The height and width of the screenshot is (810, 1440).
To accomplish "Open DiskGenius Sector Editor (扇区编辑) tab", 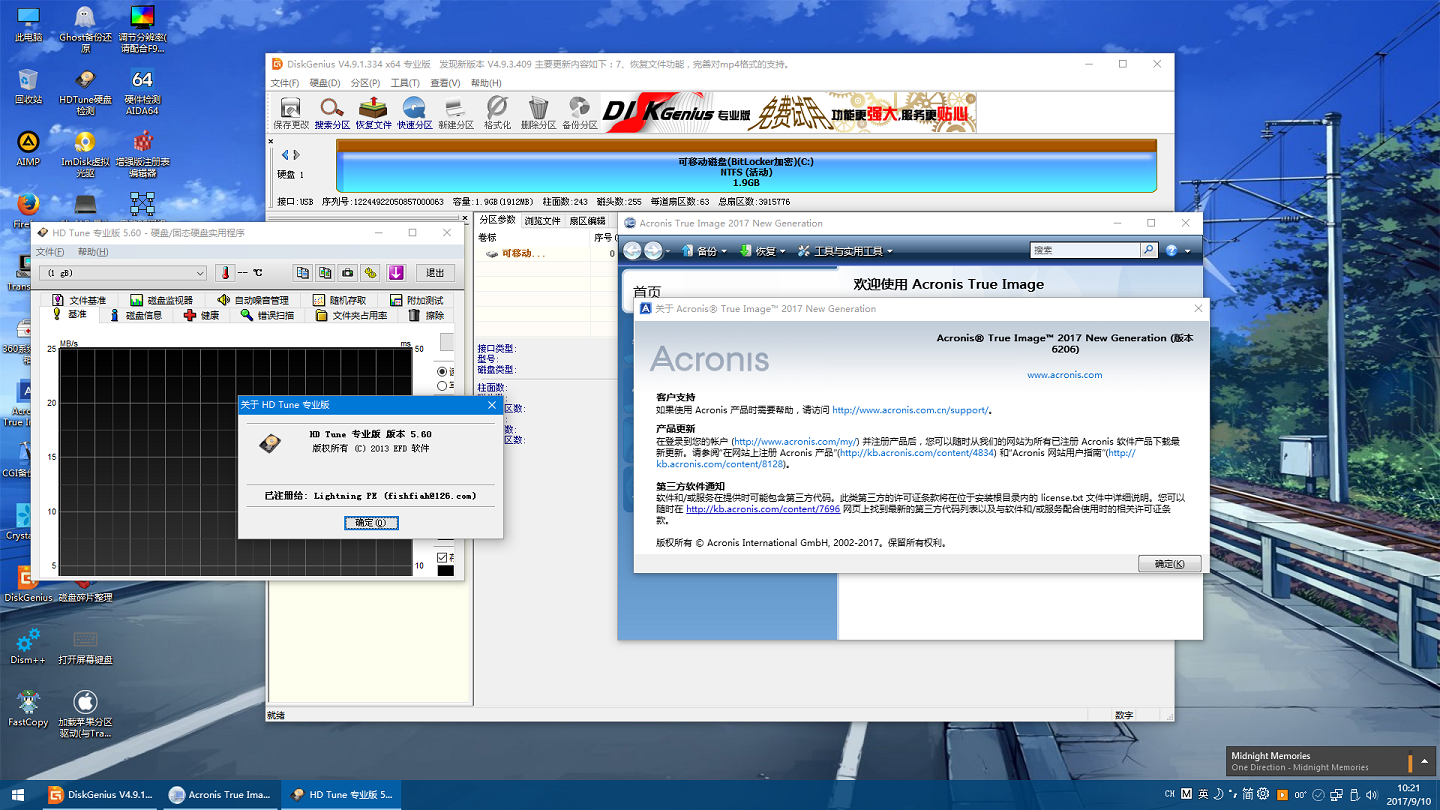I will [x=587, y=220].
